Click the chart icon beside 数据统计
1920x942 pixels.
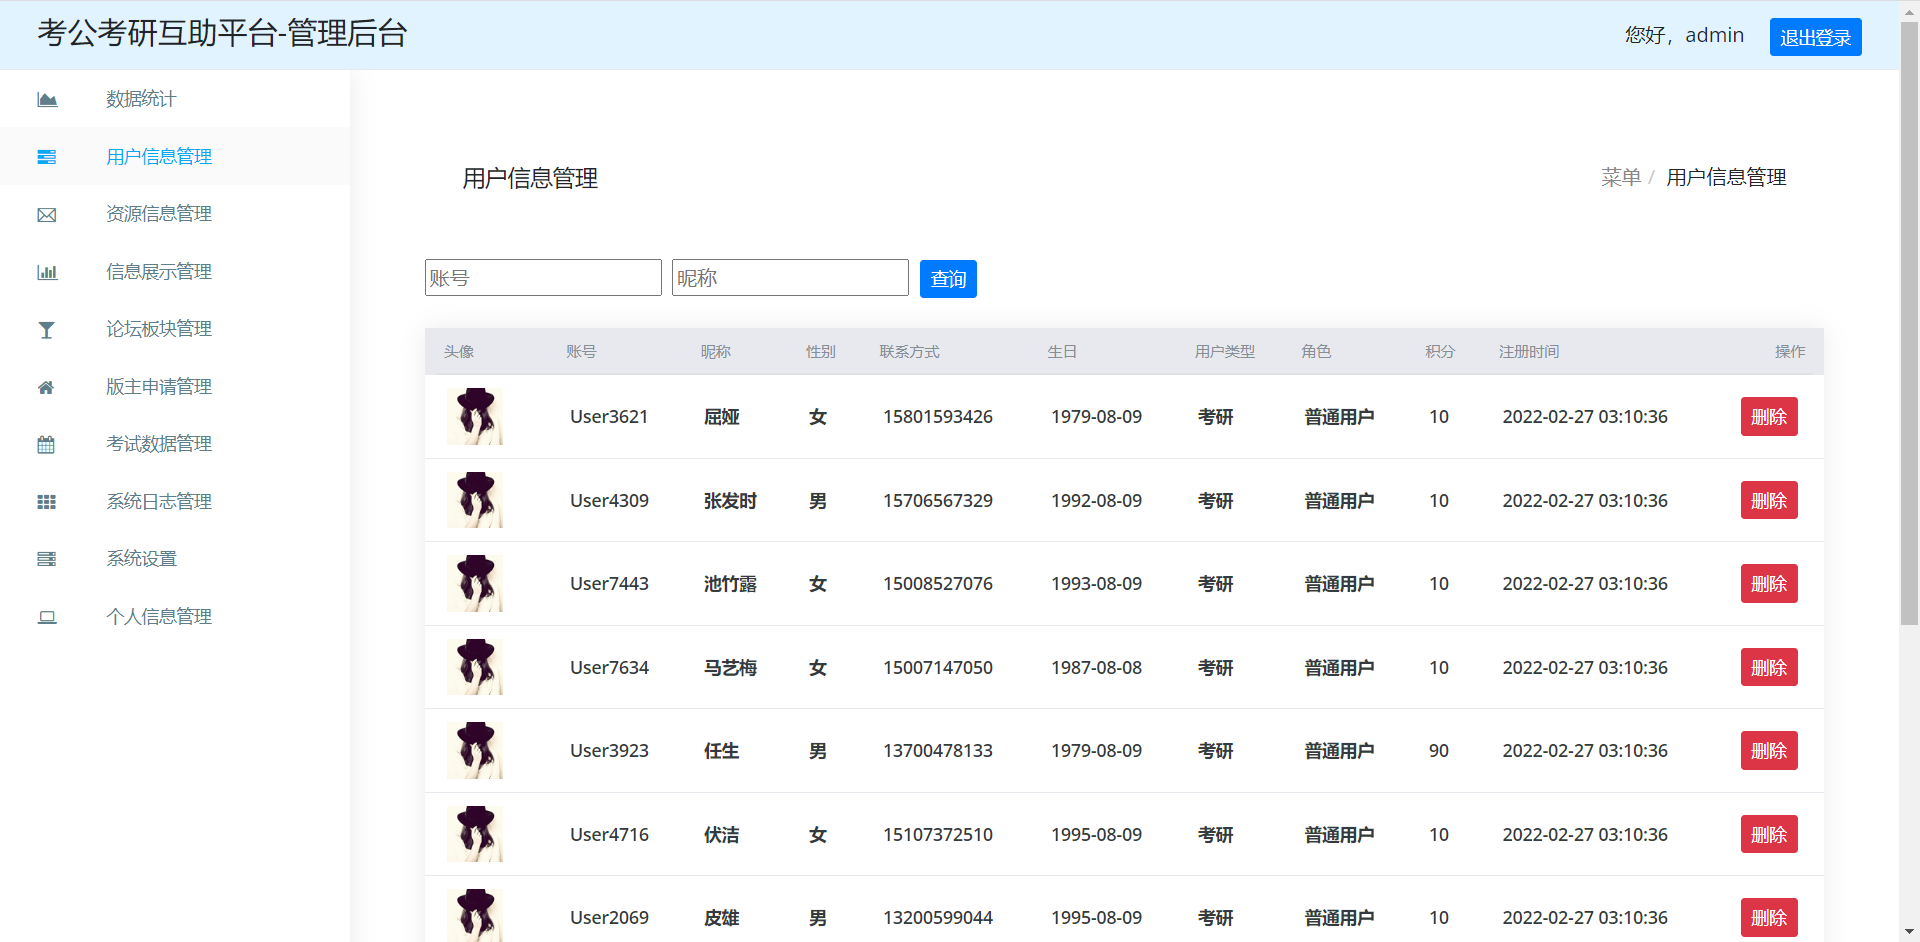click(x=47, y=99)
